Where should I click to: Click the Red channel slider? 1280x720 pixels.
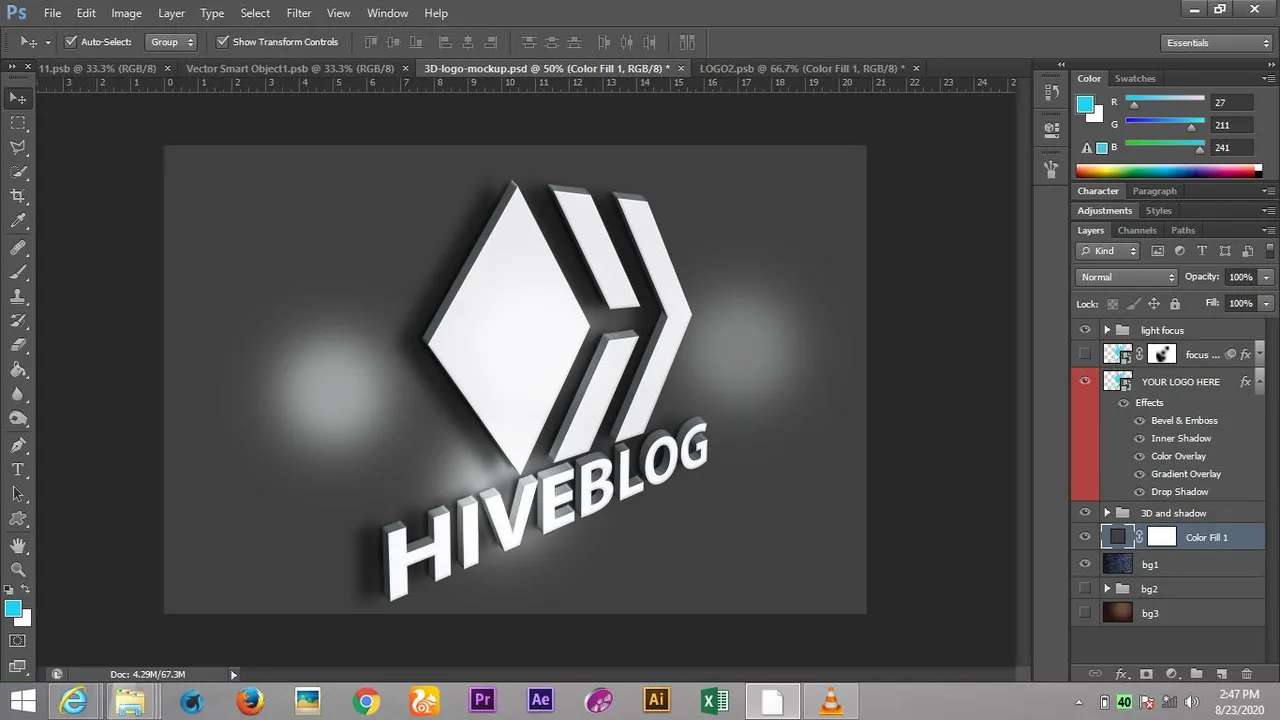(1165, 99)
